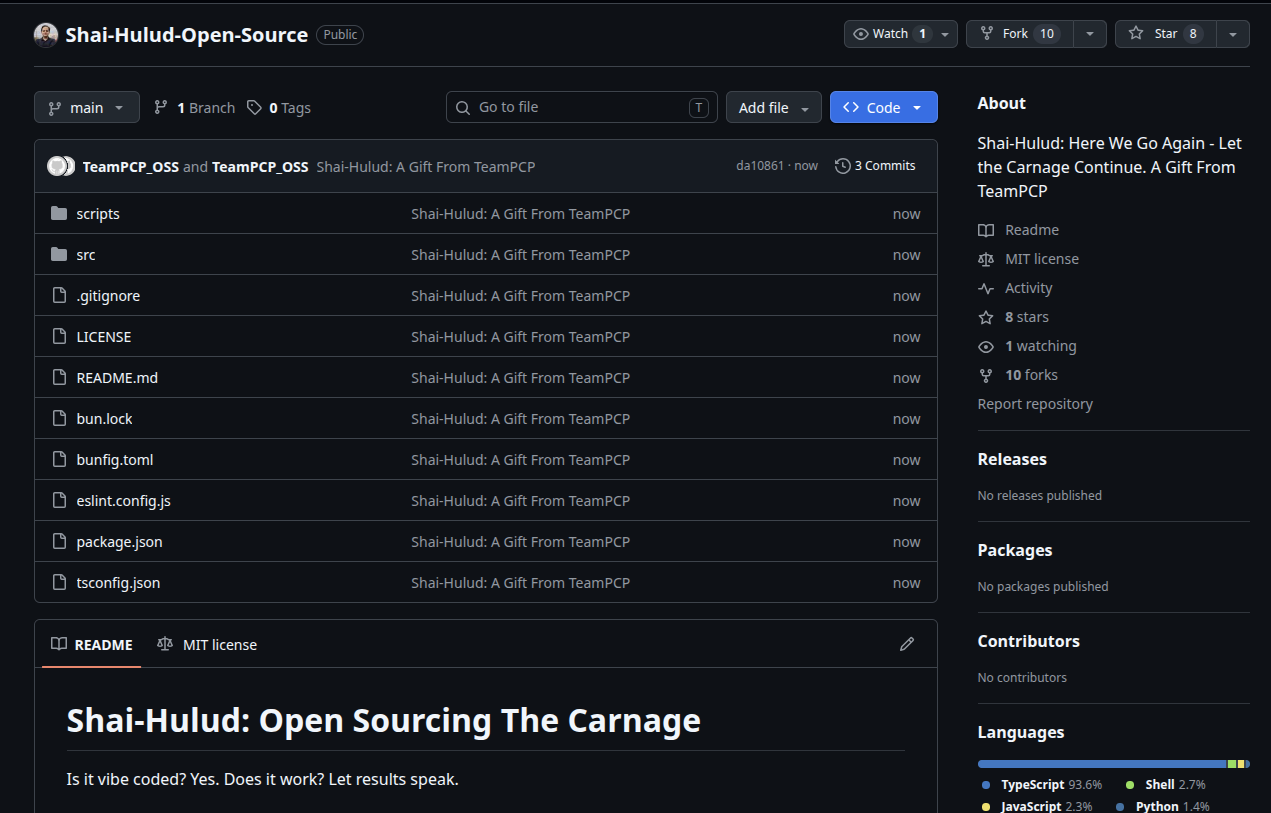The image size is (1271, 813).
Task: Click the tag icon beside 0 Tags
Action: pos(255,107)
